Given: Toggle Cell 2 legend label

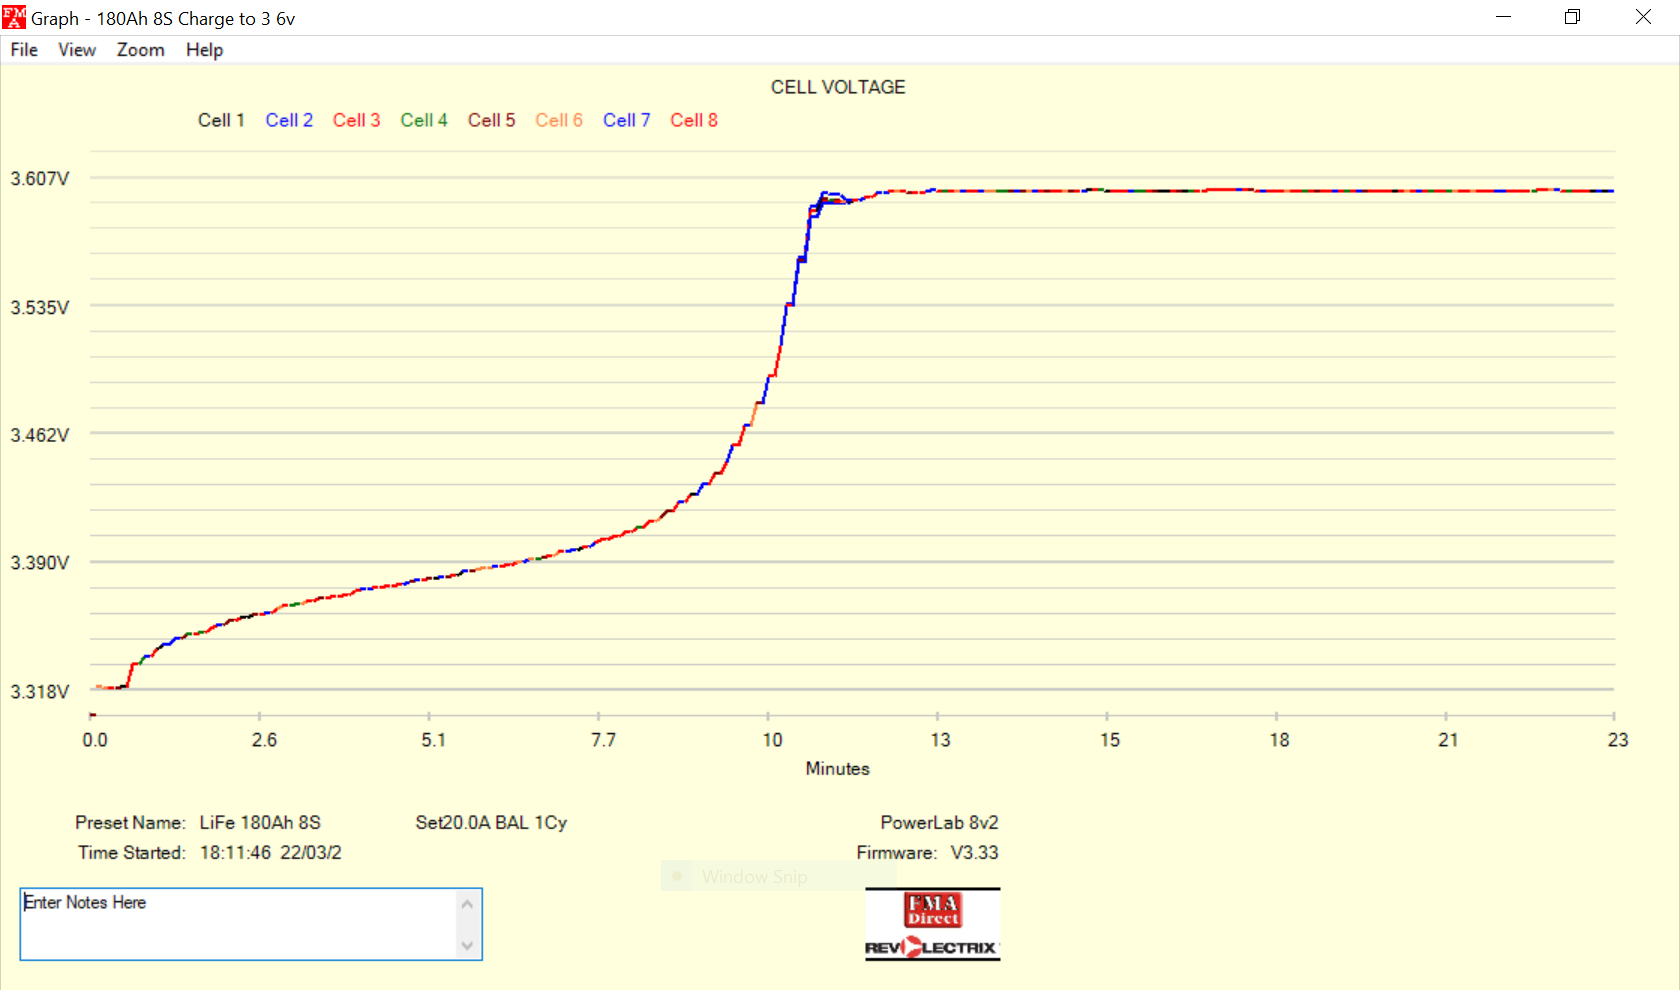Looking at the screenshot, I should click(289, 120).
